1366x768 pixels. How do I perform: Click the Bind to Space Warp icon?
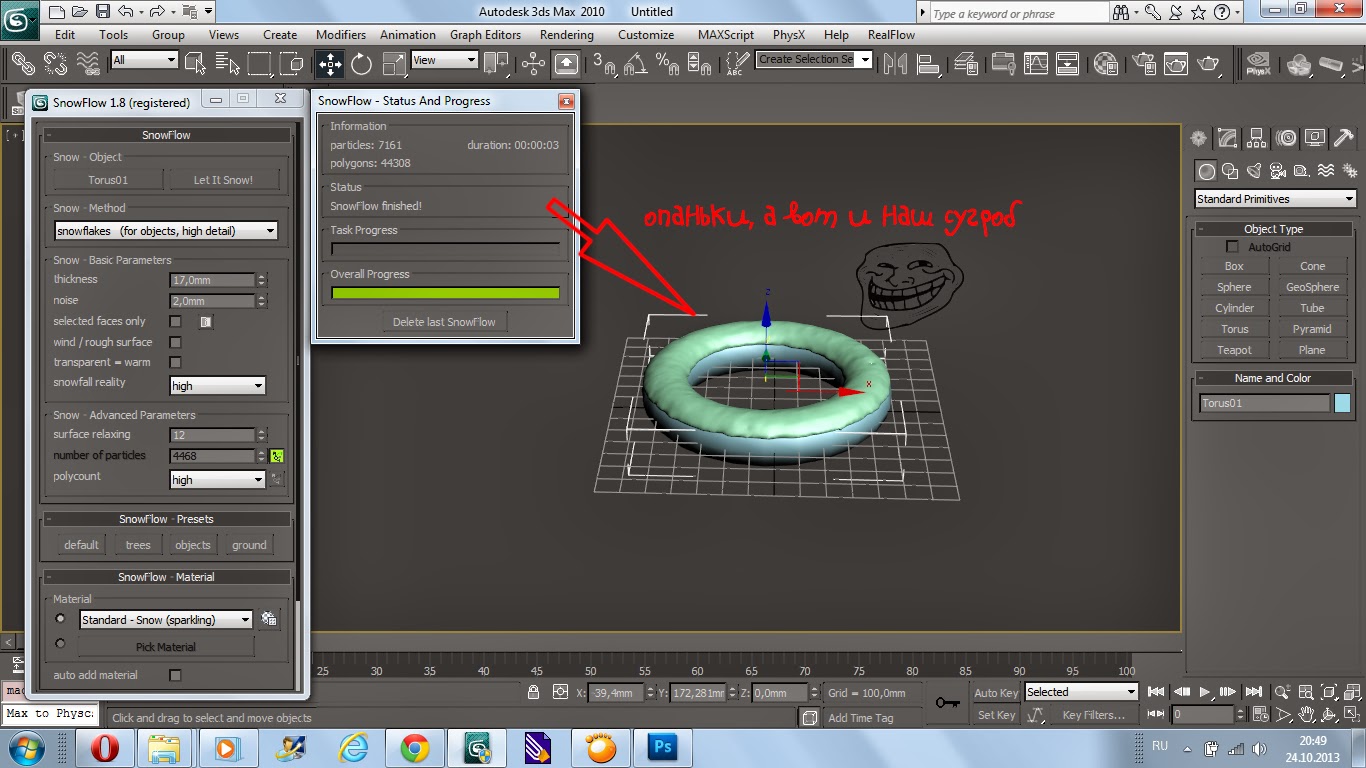88,64
